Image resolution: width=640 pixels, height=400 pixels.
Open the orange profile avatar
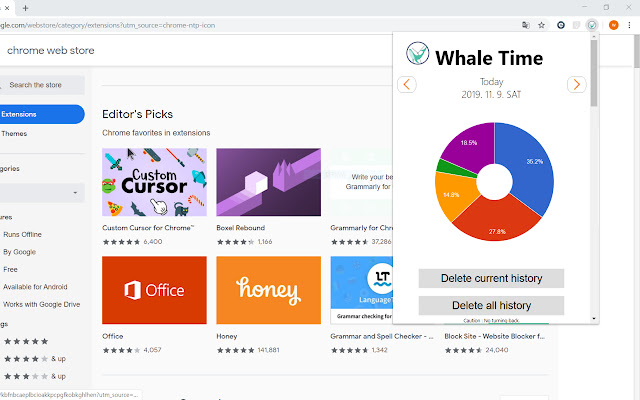point(613,25)
